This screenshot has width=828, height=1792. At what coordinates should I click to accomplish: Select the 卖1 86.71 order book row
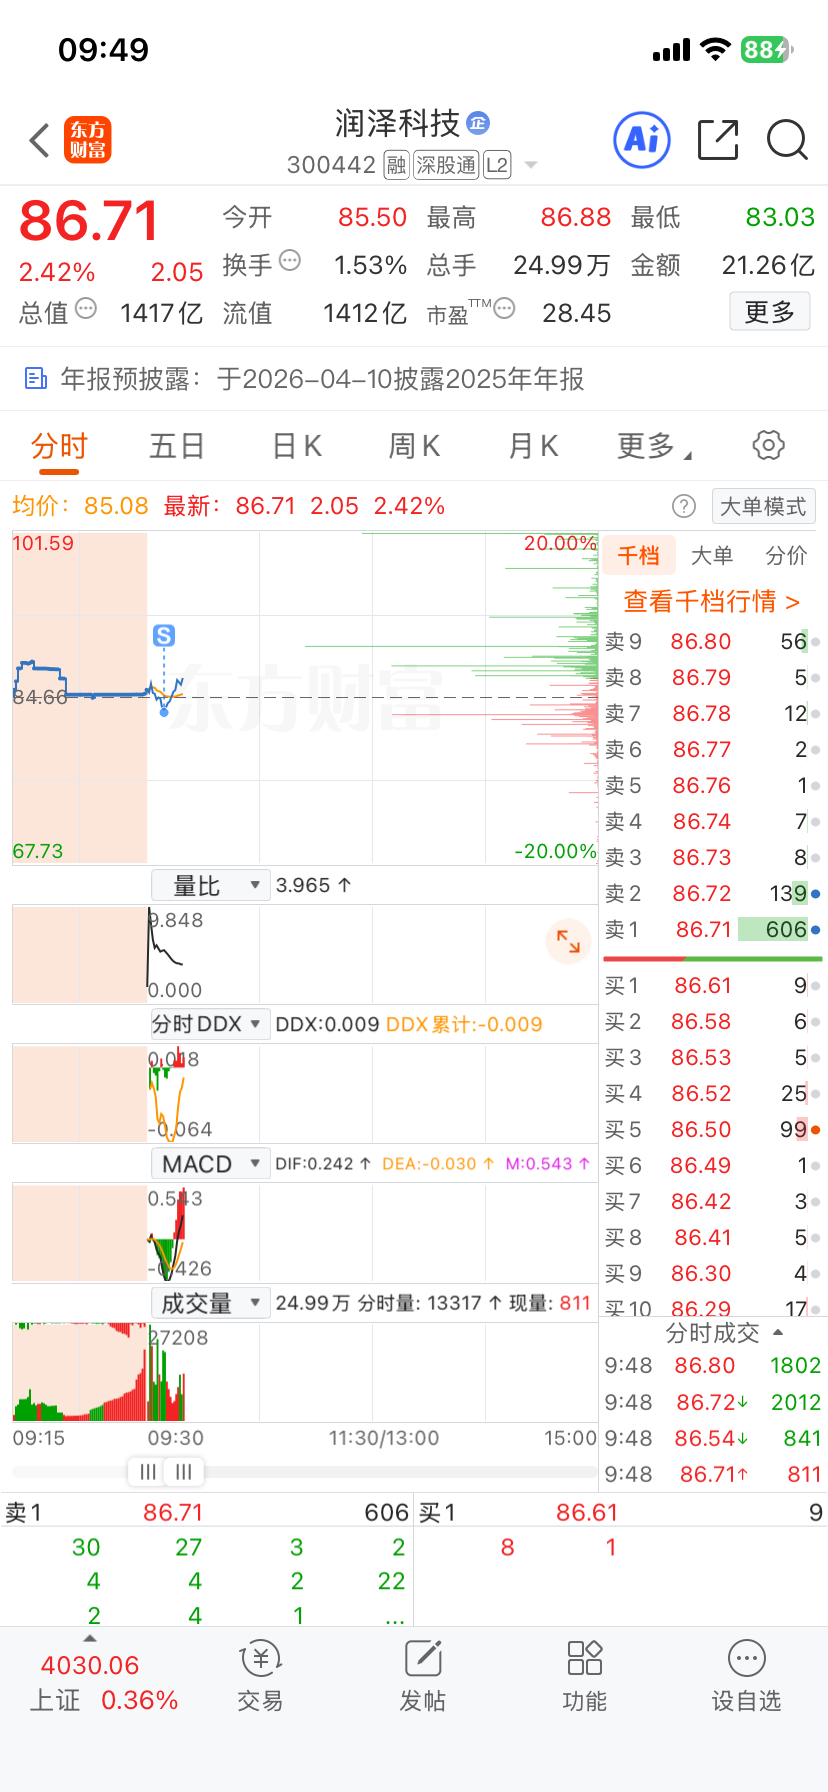pos(712,930)
